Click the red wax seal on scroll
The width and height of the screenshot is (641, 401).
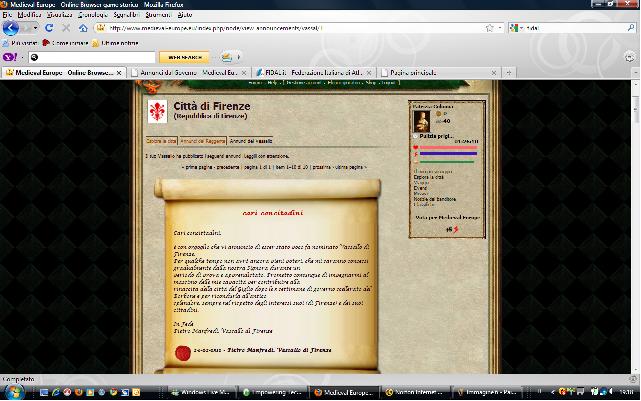(183, 352)
